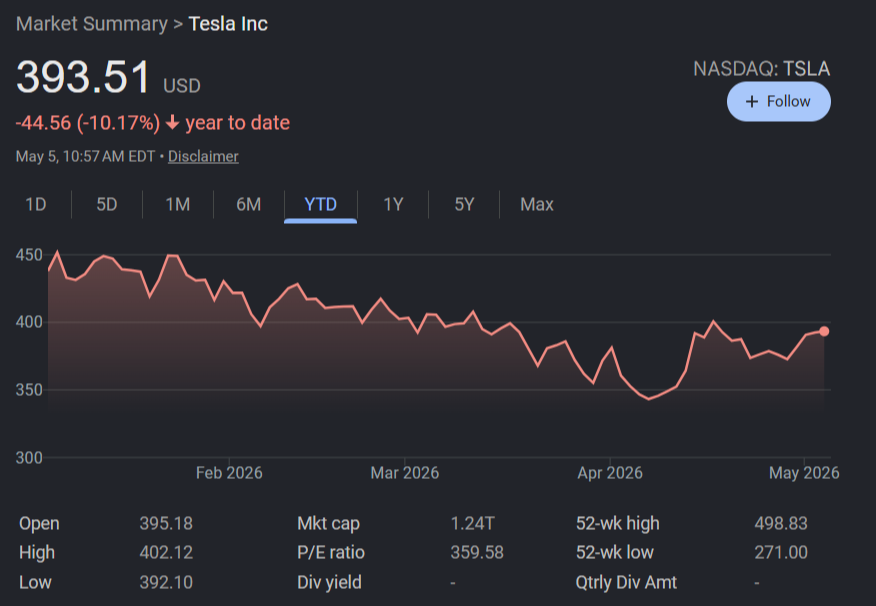The image size is (876, 606).
Task: Go back to Market Summary breadcrumb
Action: click(92, 24)
